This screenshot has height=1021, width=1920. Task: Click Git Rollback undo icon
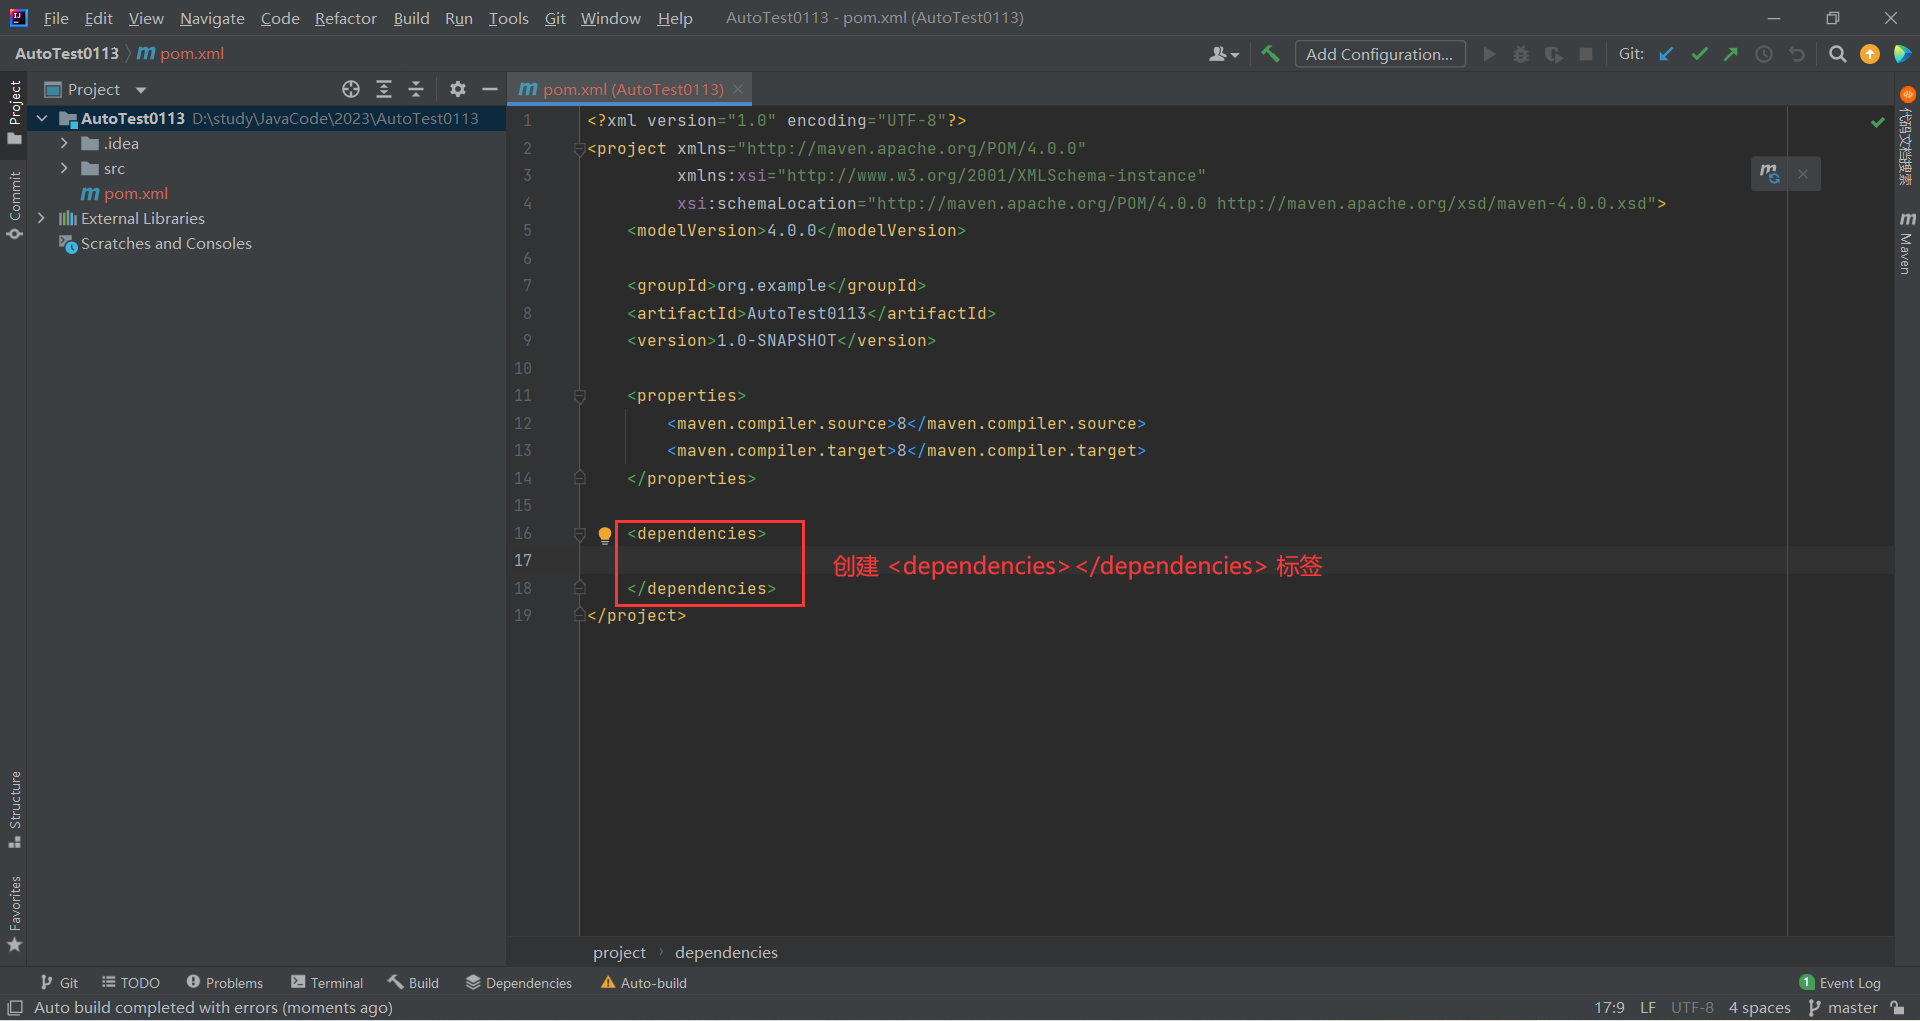pos(1797,54)
